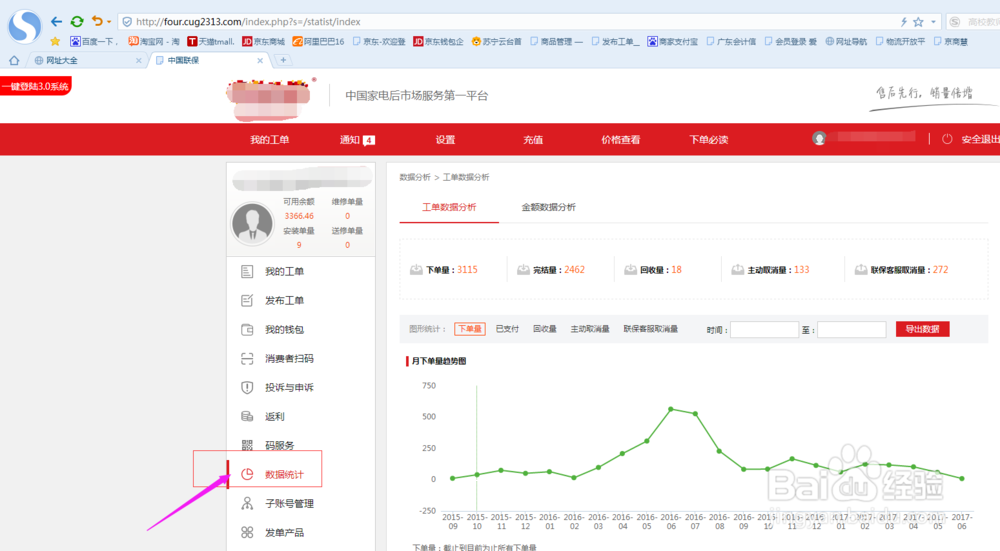1000x551 pixels.
Task: Open 我的工单 in the red navigation bar
Action: (269, 140)
